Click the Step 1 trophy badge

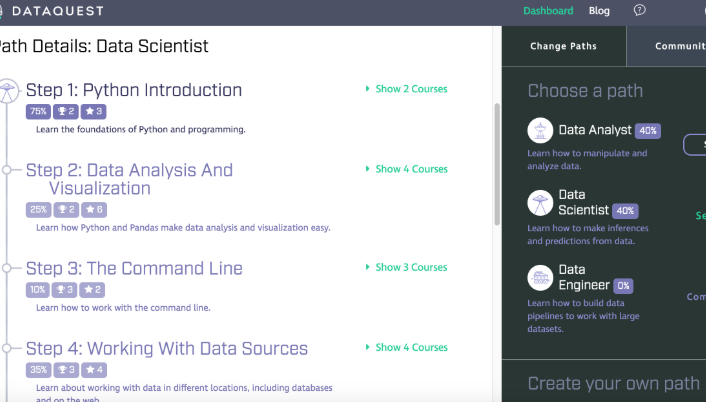pos(66,111)
